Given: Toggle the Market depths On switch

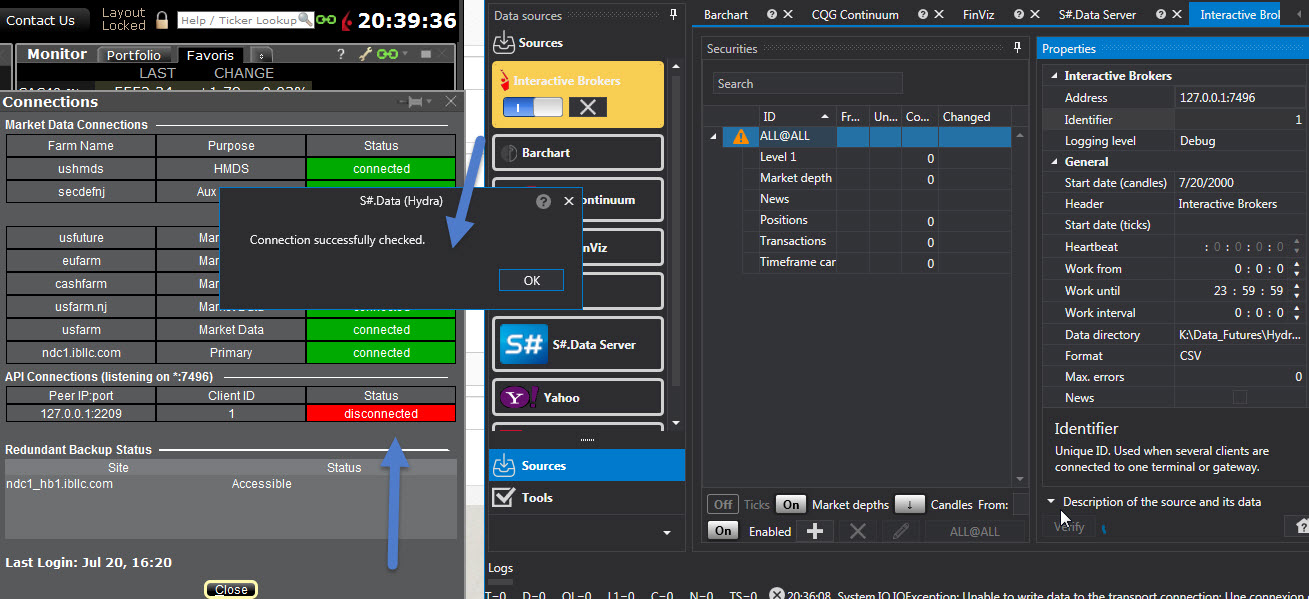Looking at the screenshot, I should click(791, 505).
